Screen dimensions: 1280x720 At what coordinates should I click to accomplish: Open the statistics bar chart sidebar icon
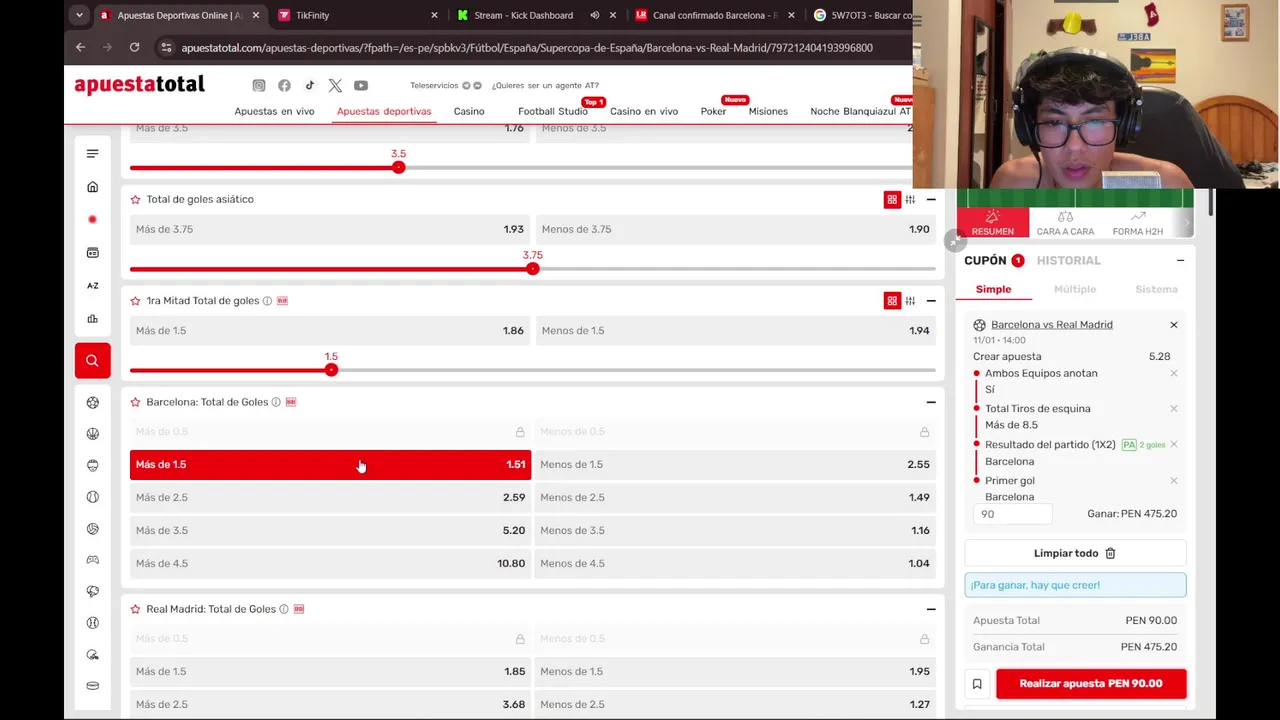point(92,319)
